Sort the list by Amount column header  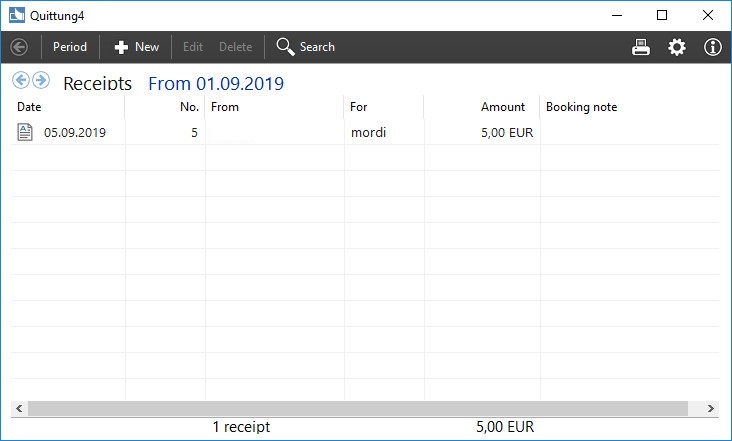pyautogui.click(x=503, y=107)
